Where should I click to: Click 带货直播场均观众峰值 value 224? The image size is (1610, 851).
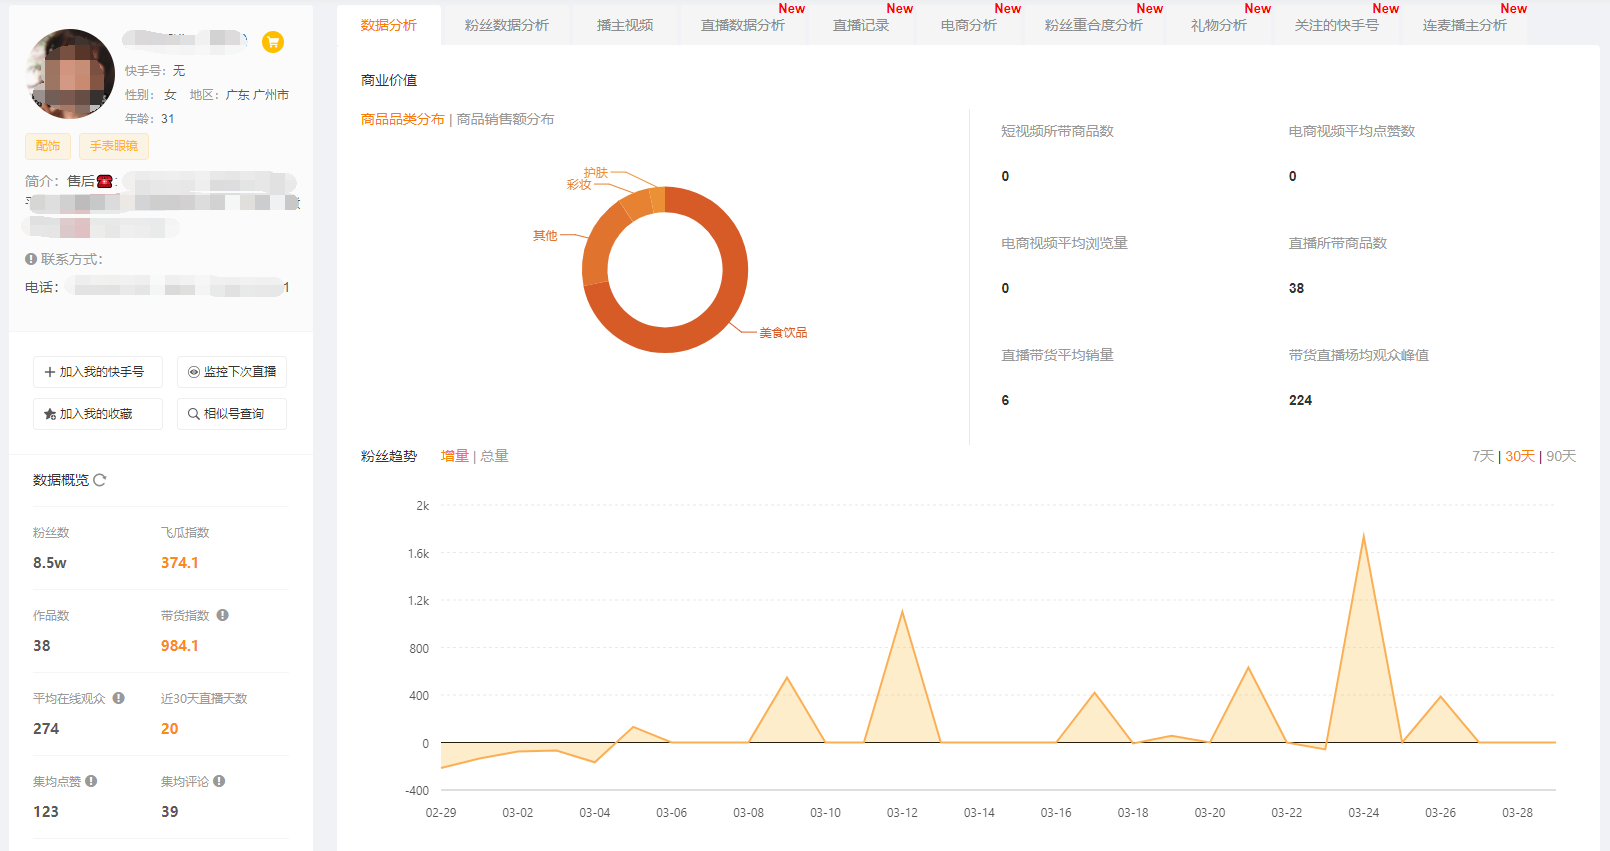1300,400
